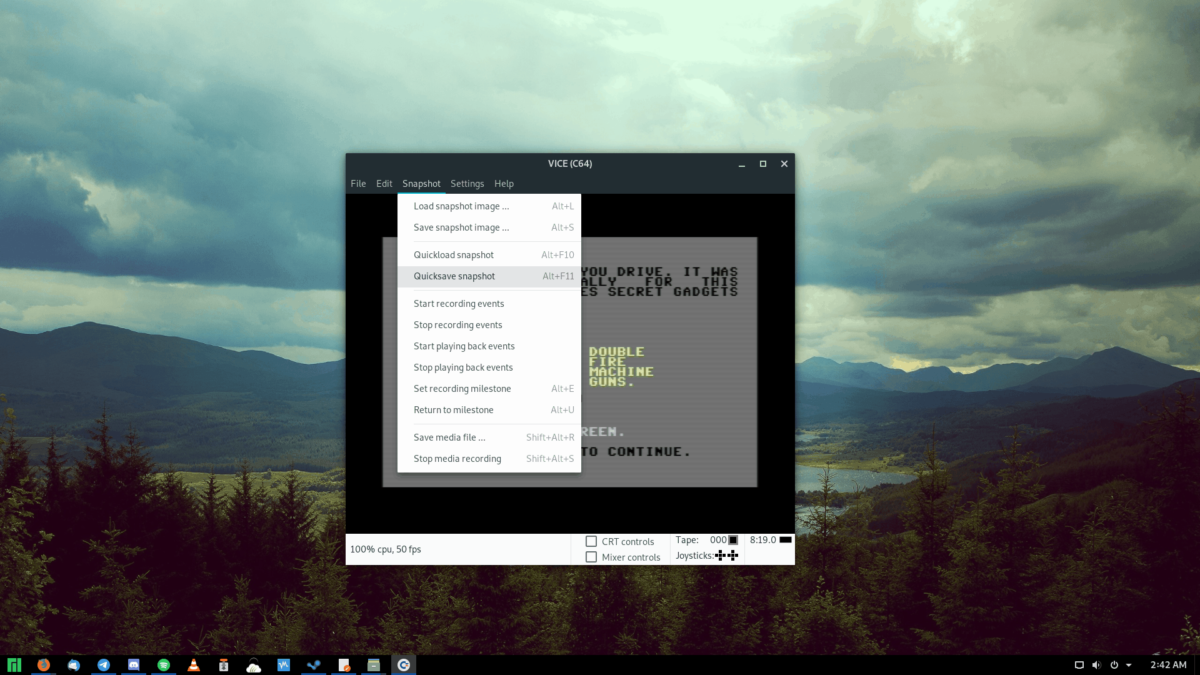Choose Start recording events

coord(489,304)
